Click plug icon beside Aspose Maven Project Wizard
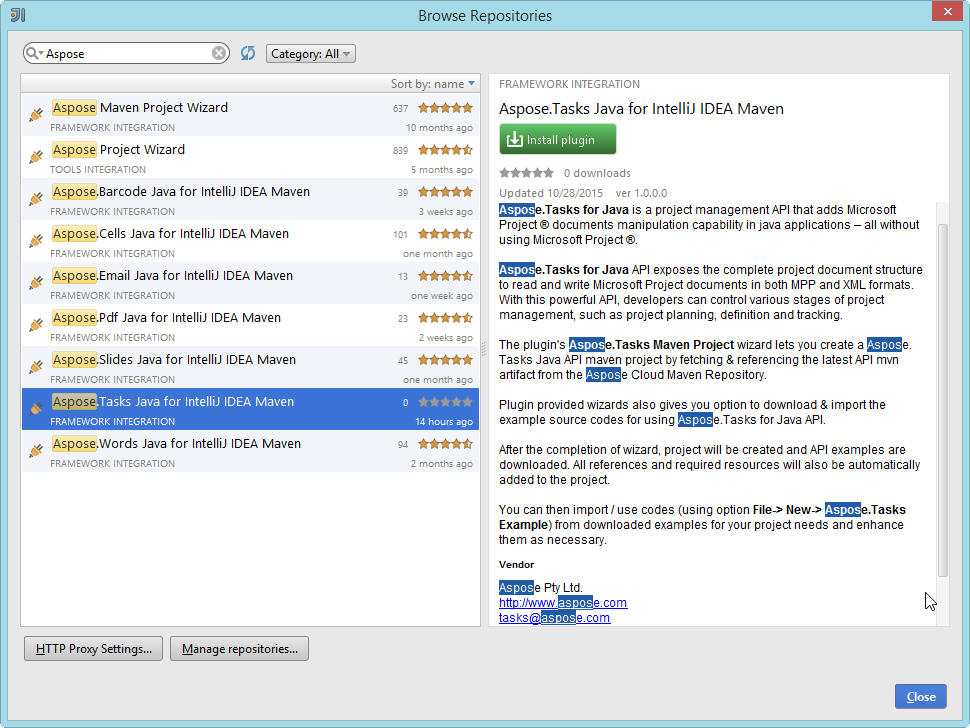 click(x=36, y=116)
